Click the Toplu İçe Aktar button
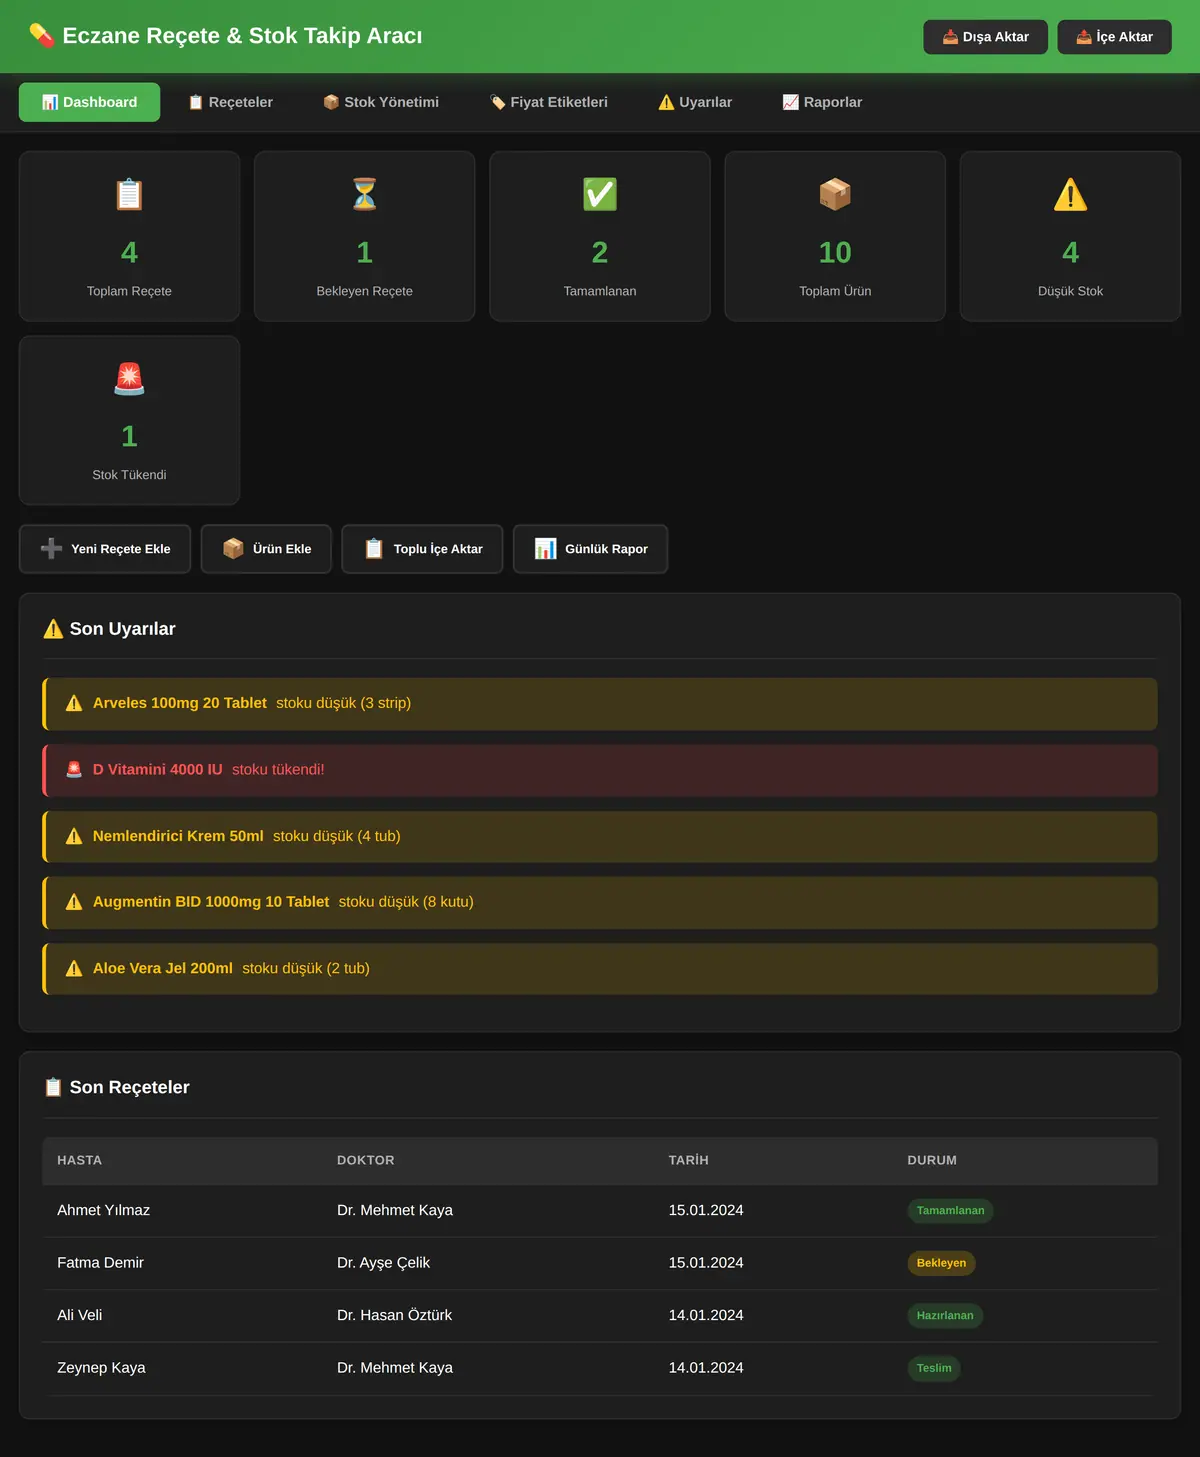The width and height of the screenshot is (1200, 1457). pos(422,549)
